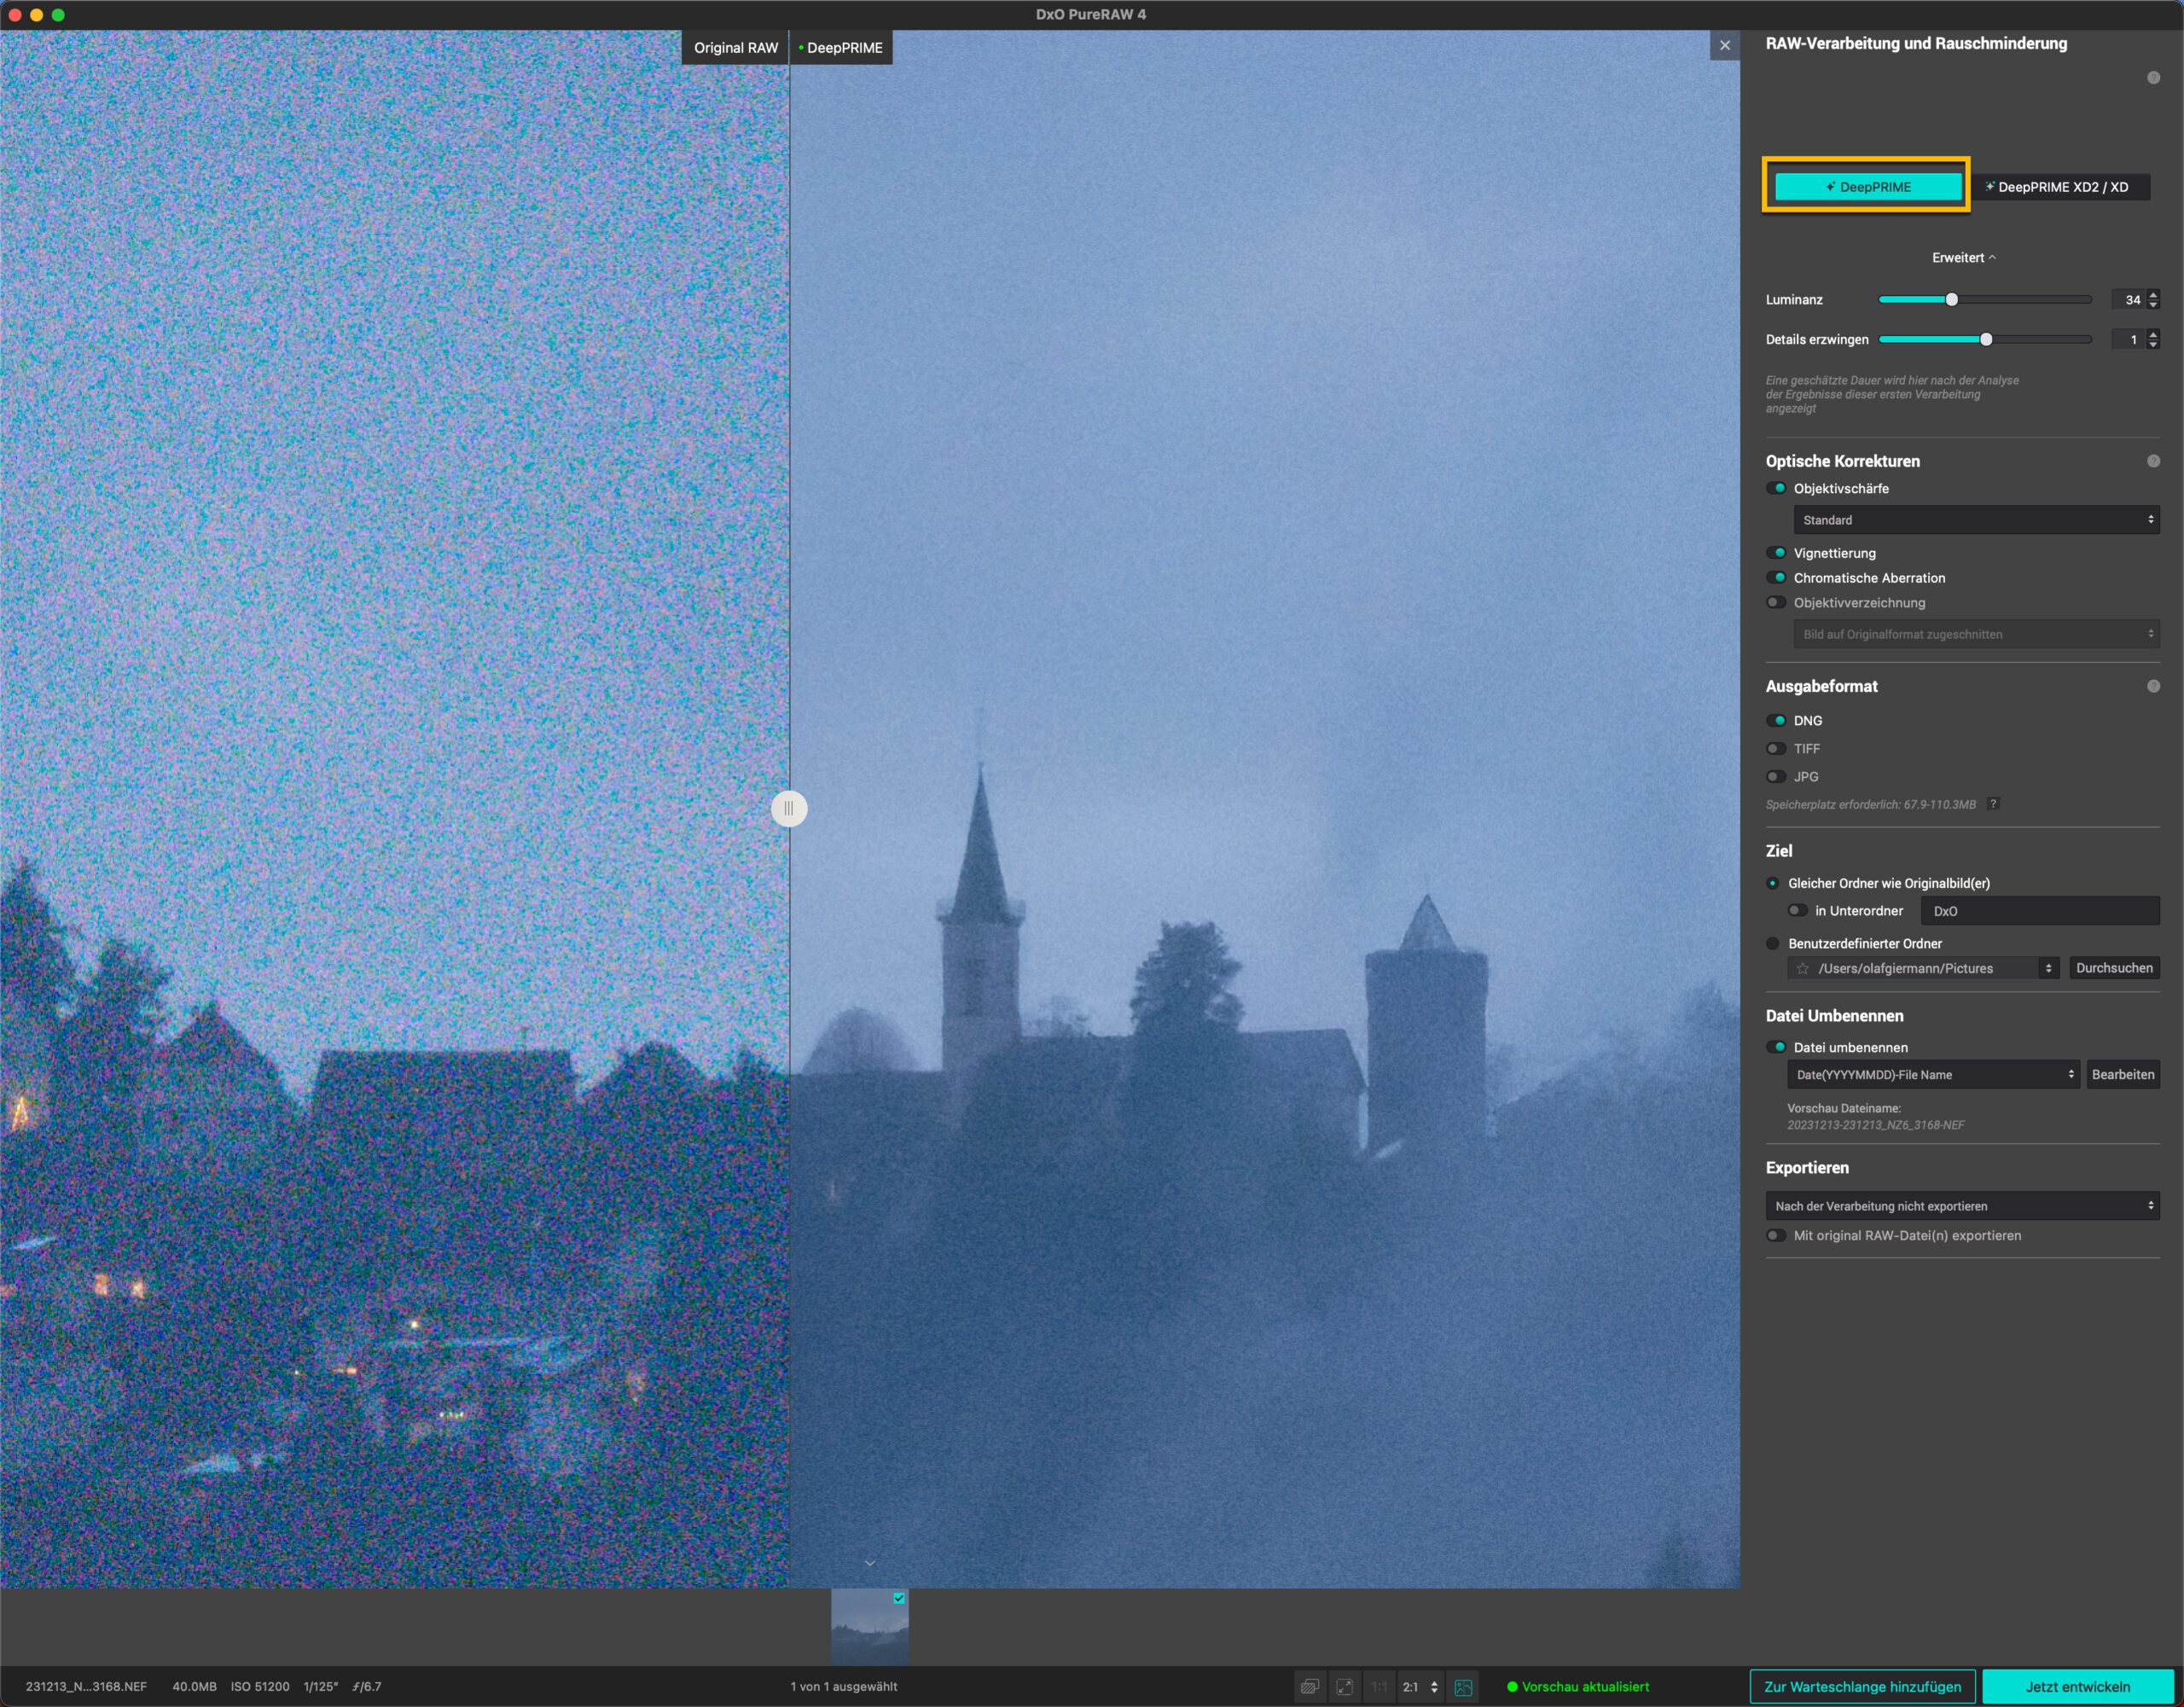
Task: Open the Date(YYYYMMDD)-File Name dropdown
Action: point(1934,1075)
